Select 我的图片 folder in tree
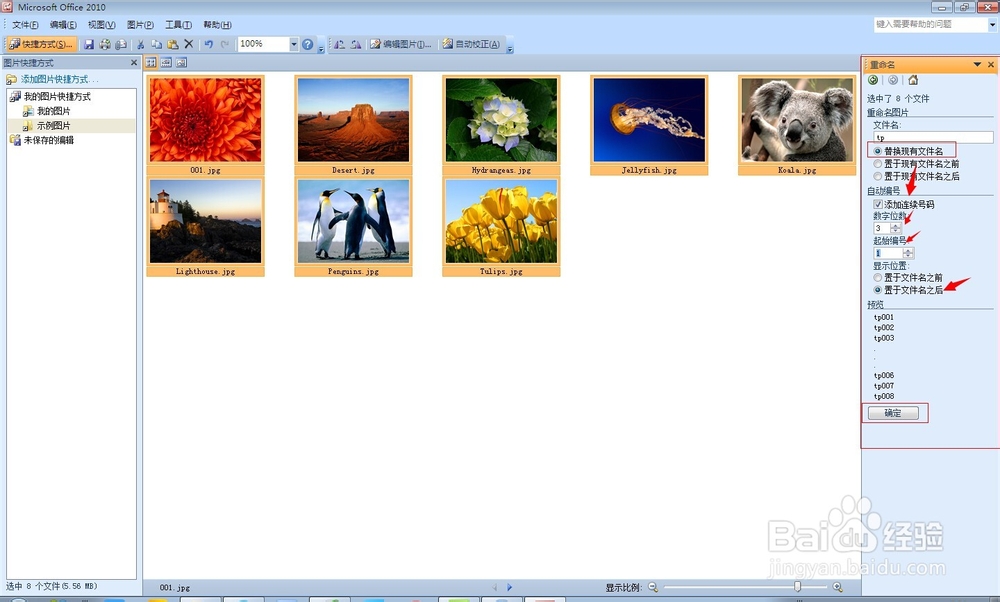 (54, 111)
